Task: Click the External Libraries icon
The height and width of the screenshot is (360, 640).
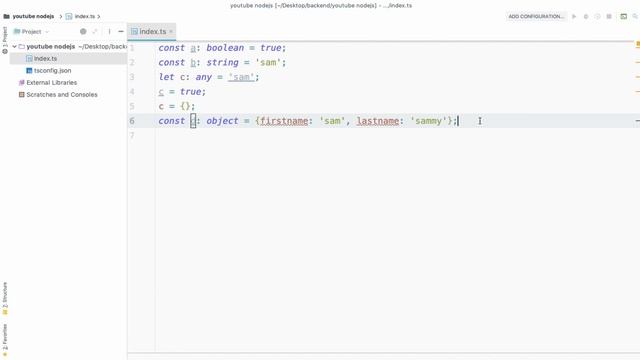Action: (22, 82)
